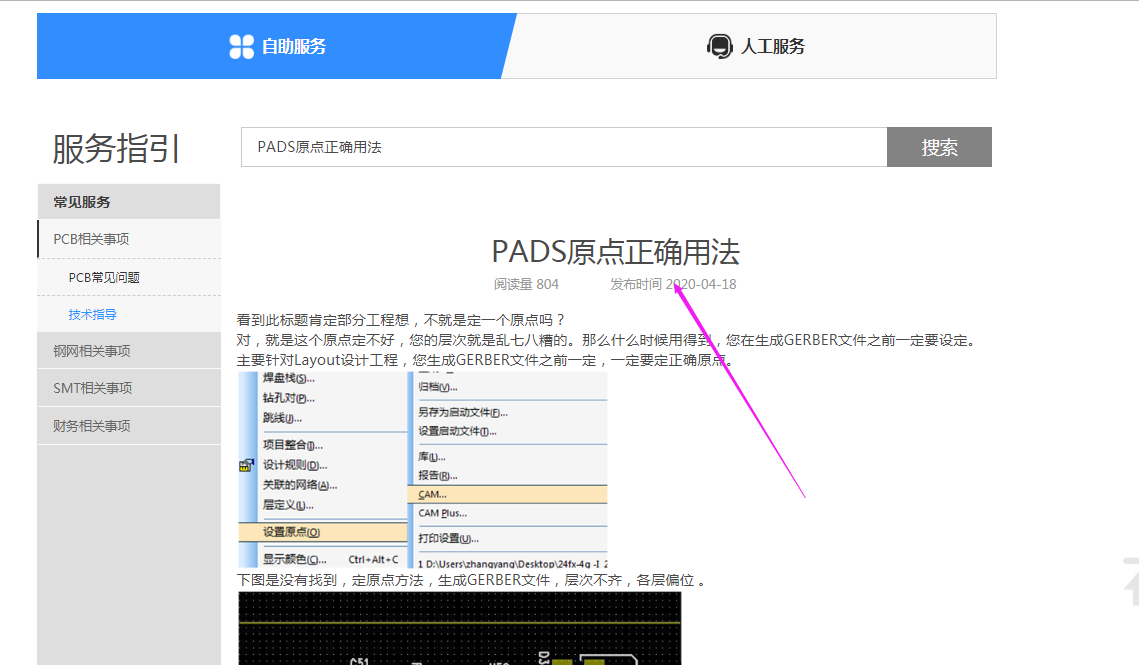
Task: Click the small icon left of 设计规则
Action: 245,465
